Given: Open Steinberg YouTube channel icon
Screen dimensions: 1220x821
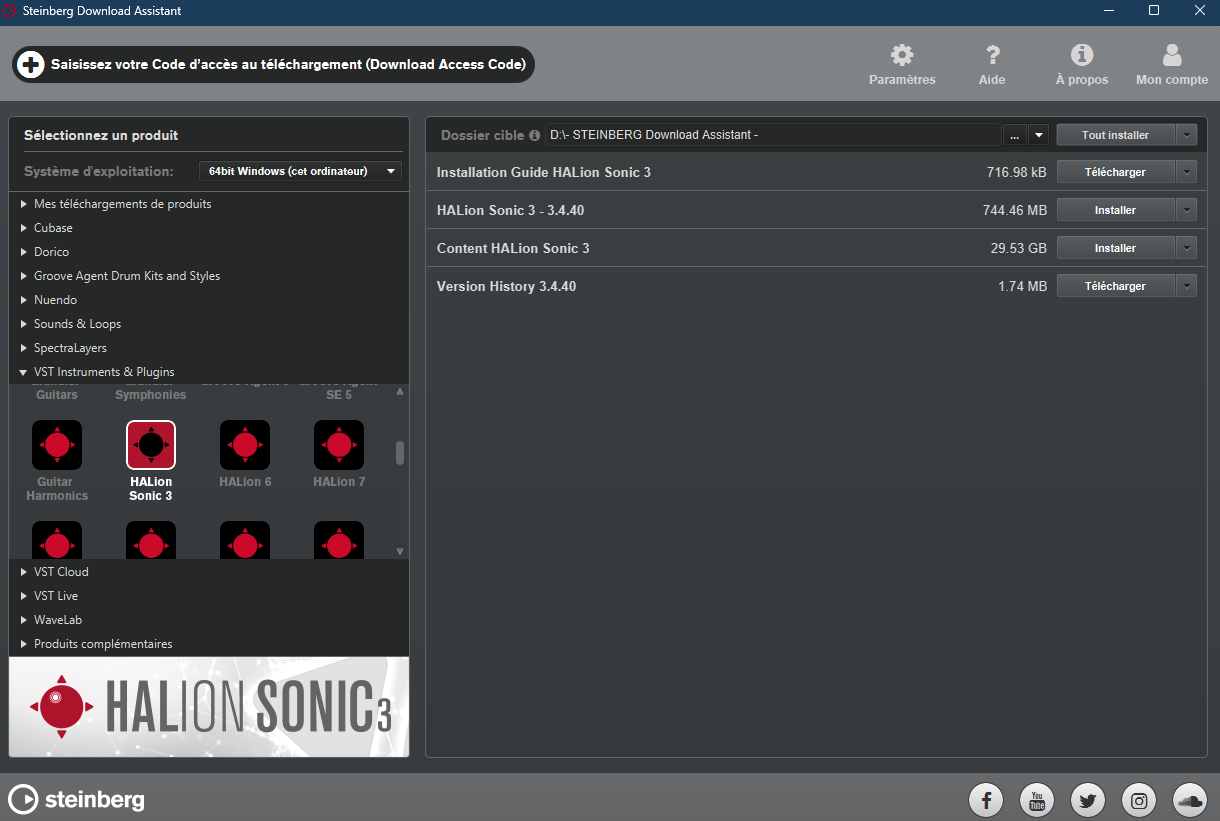Looking at the screenshot, I should pyautogui.click(x=1037, y=800).
